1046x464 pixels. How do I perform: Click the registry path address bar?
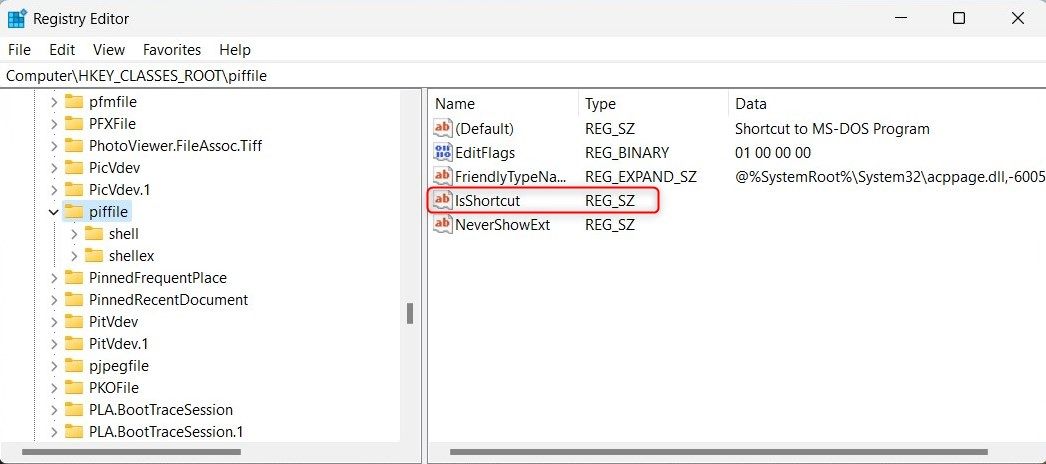[523, 76]
